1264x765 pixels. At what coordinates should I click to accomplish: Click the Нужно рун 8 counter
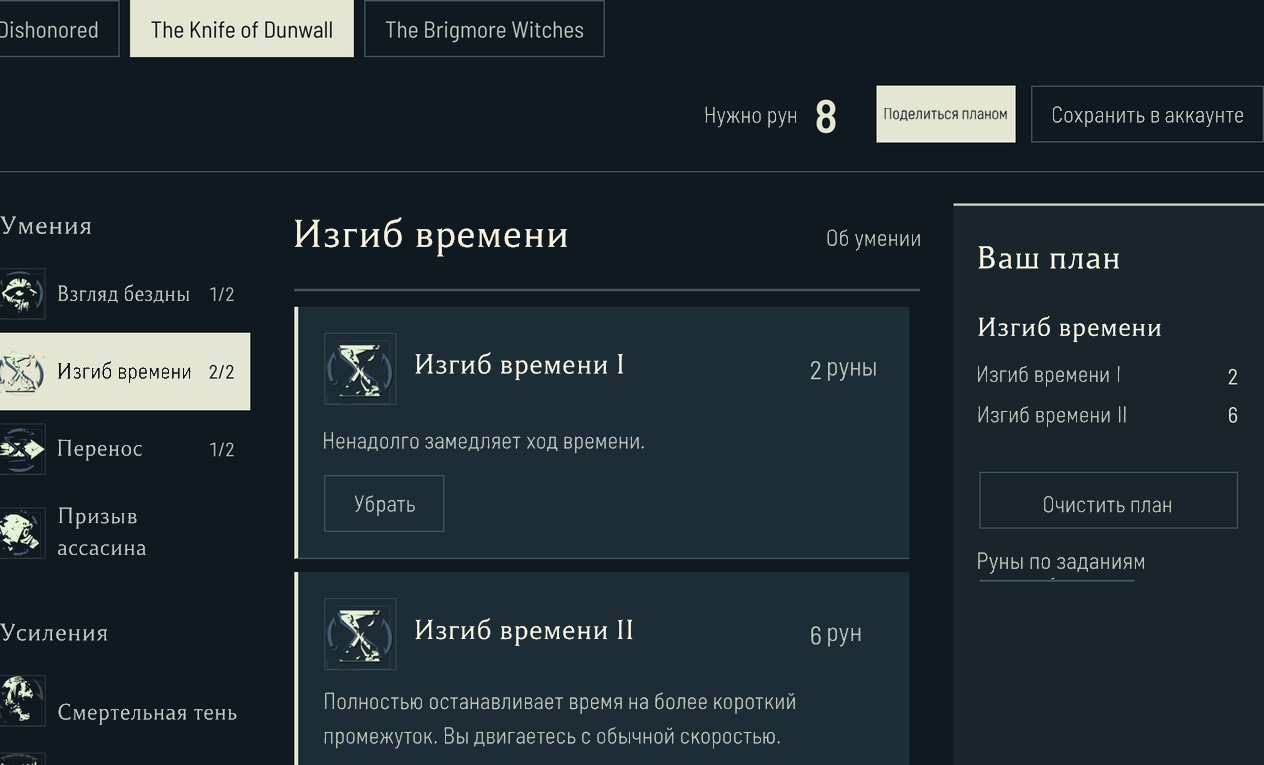point(770,116)
